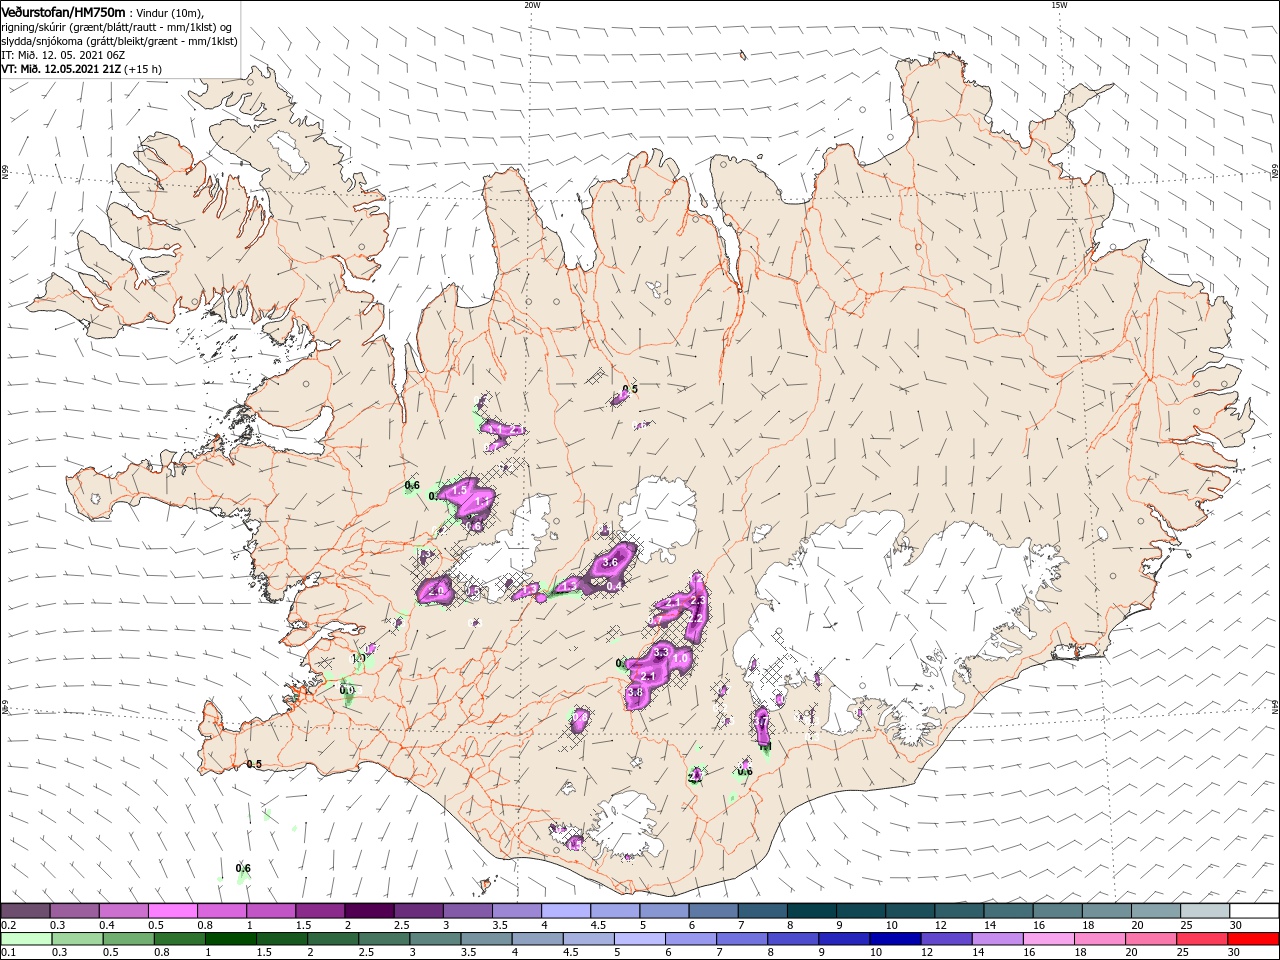Viewport: 1280px width, 960px height.
Task: Click the "2.0" precipitation value on the map
Action: (x=436, y=591)
